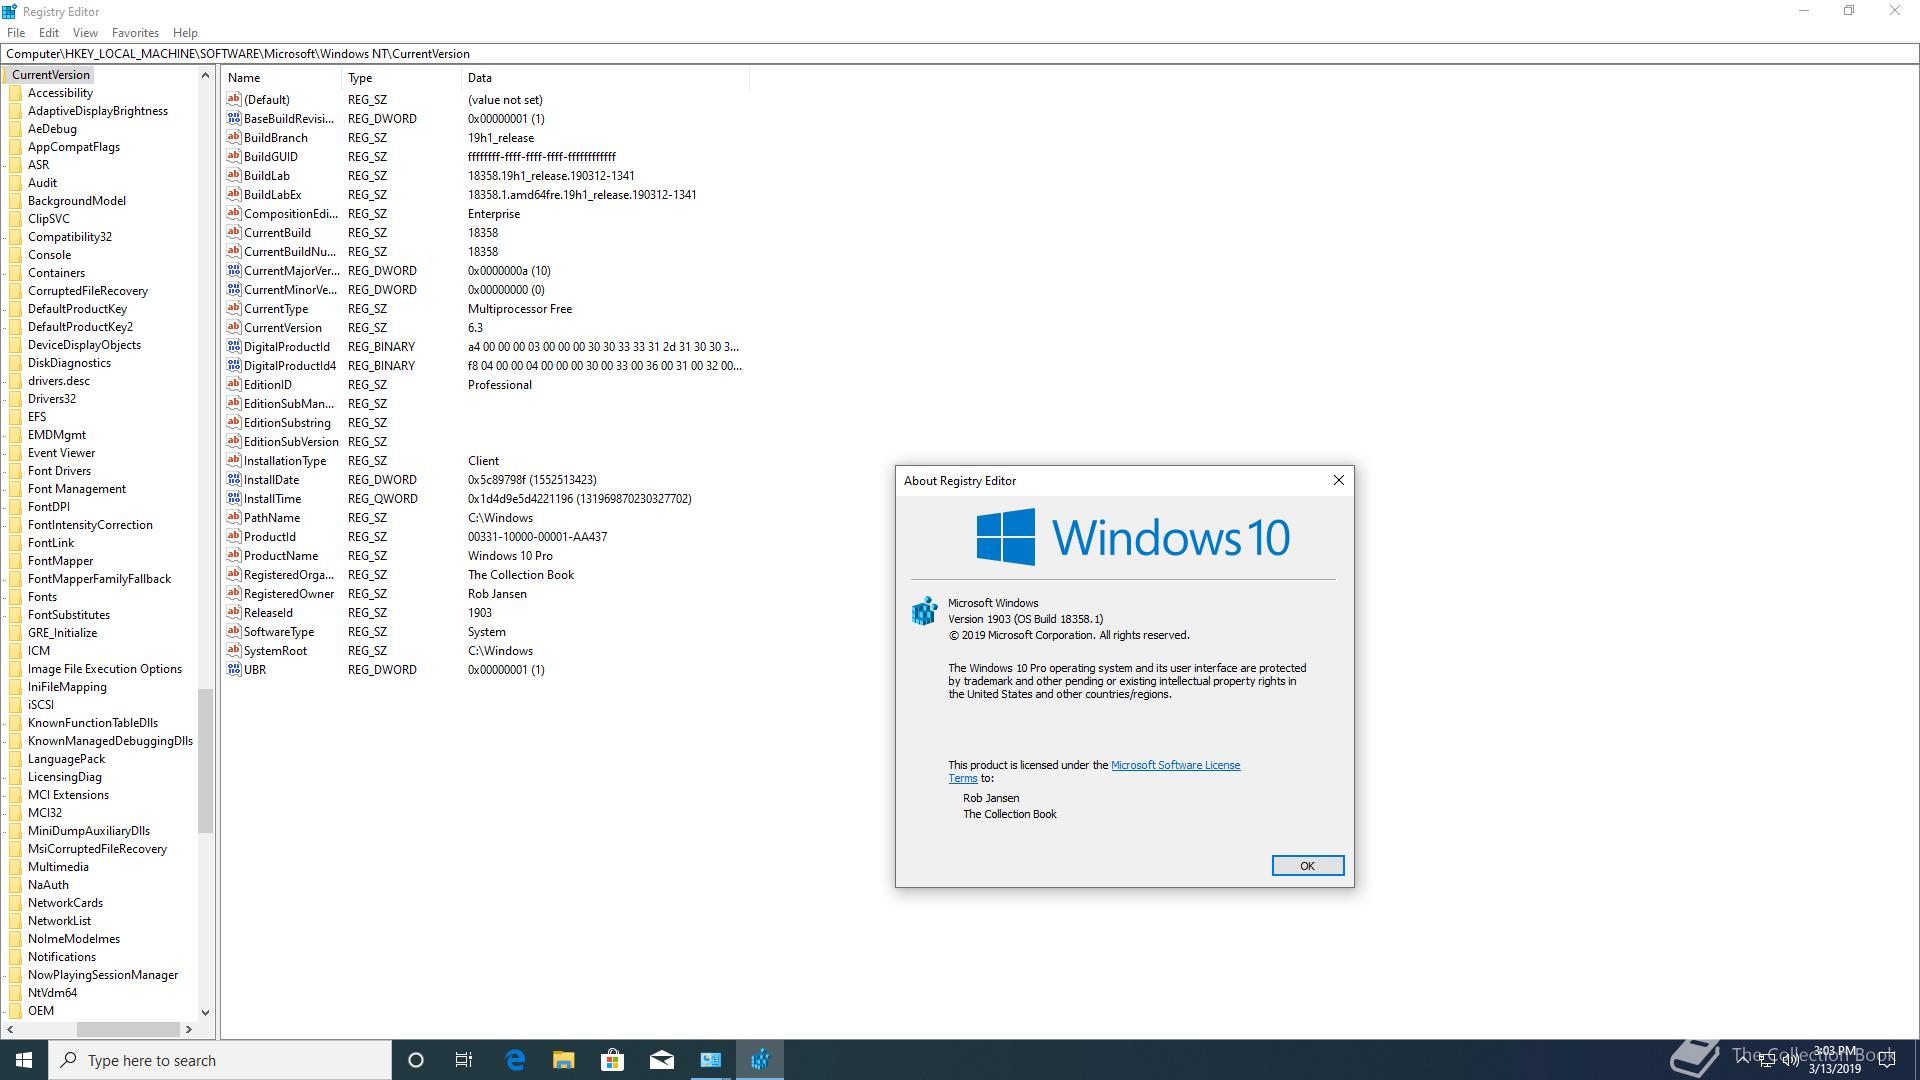The height and width of the screenshot is (1080, 1920).
Task: Open the Favorites menu
Action: click(135, 33)
